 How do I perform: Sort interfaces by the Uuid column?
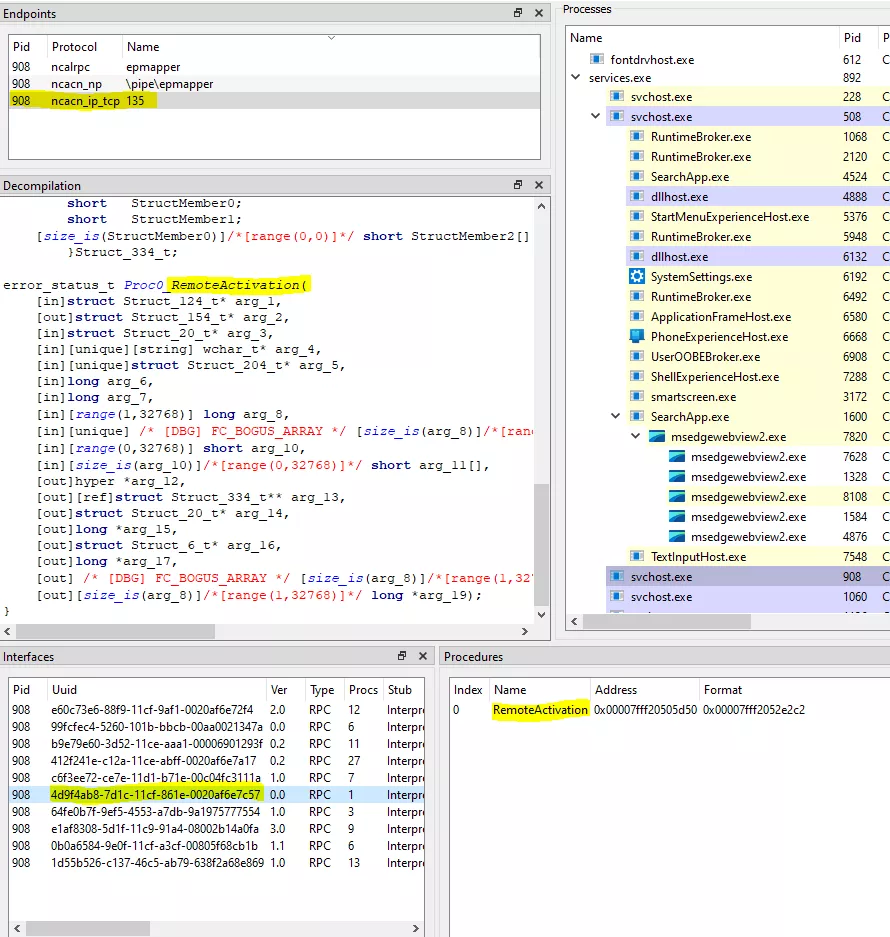point(157,690)
